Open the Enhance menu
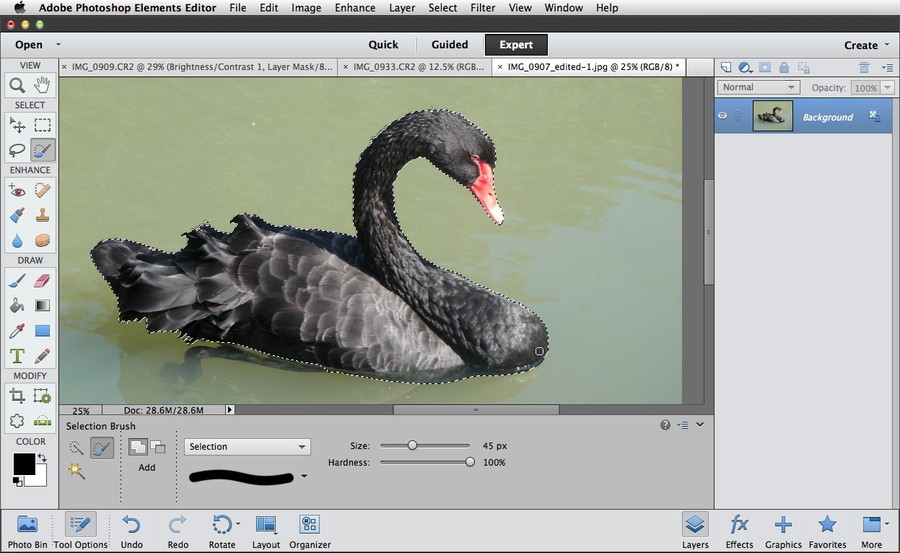This screenshot has width=900, height=553. click(355, 8)
